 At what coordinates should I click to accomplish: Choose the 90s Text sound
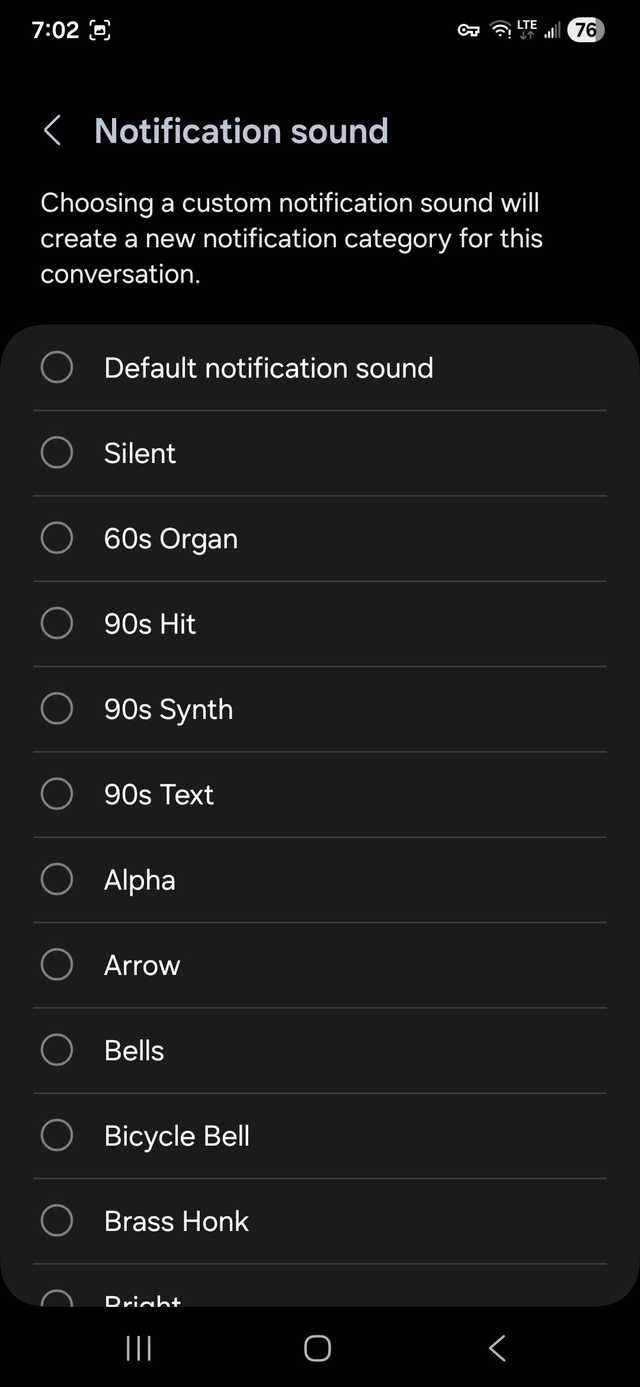click(x=57, y=794)
